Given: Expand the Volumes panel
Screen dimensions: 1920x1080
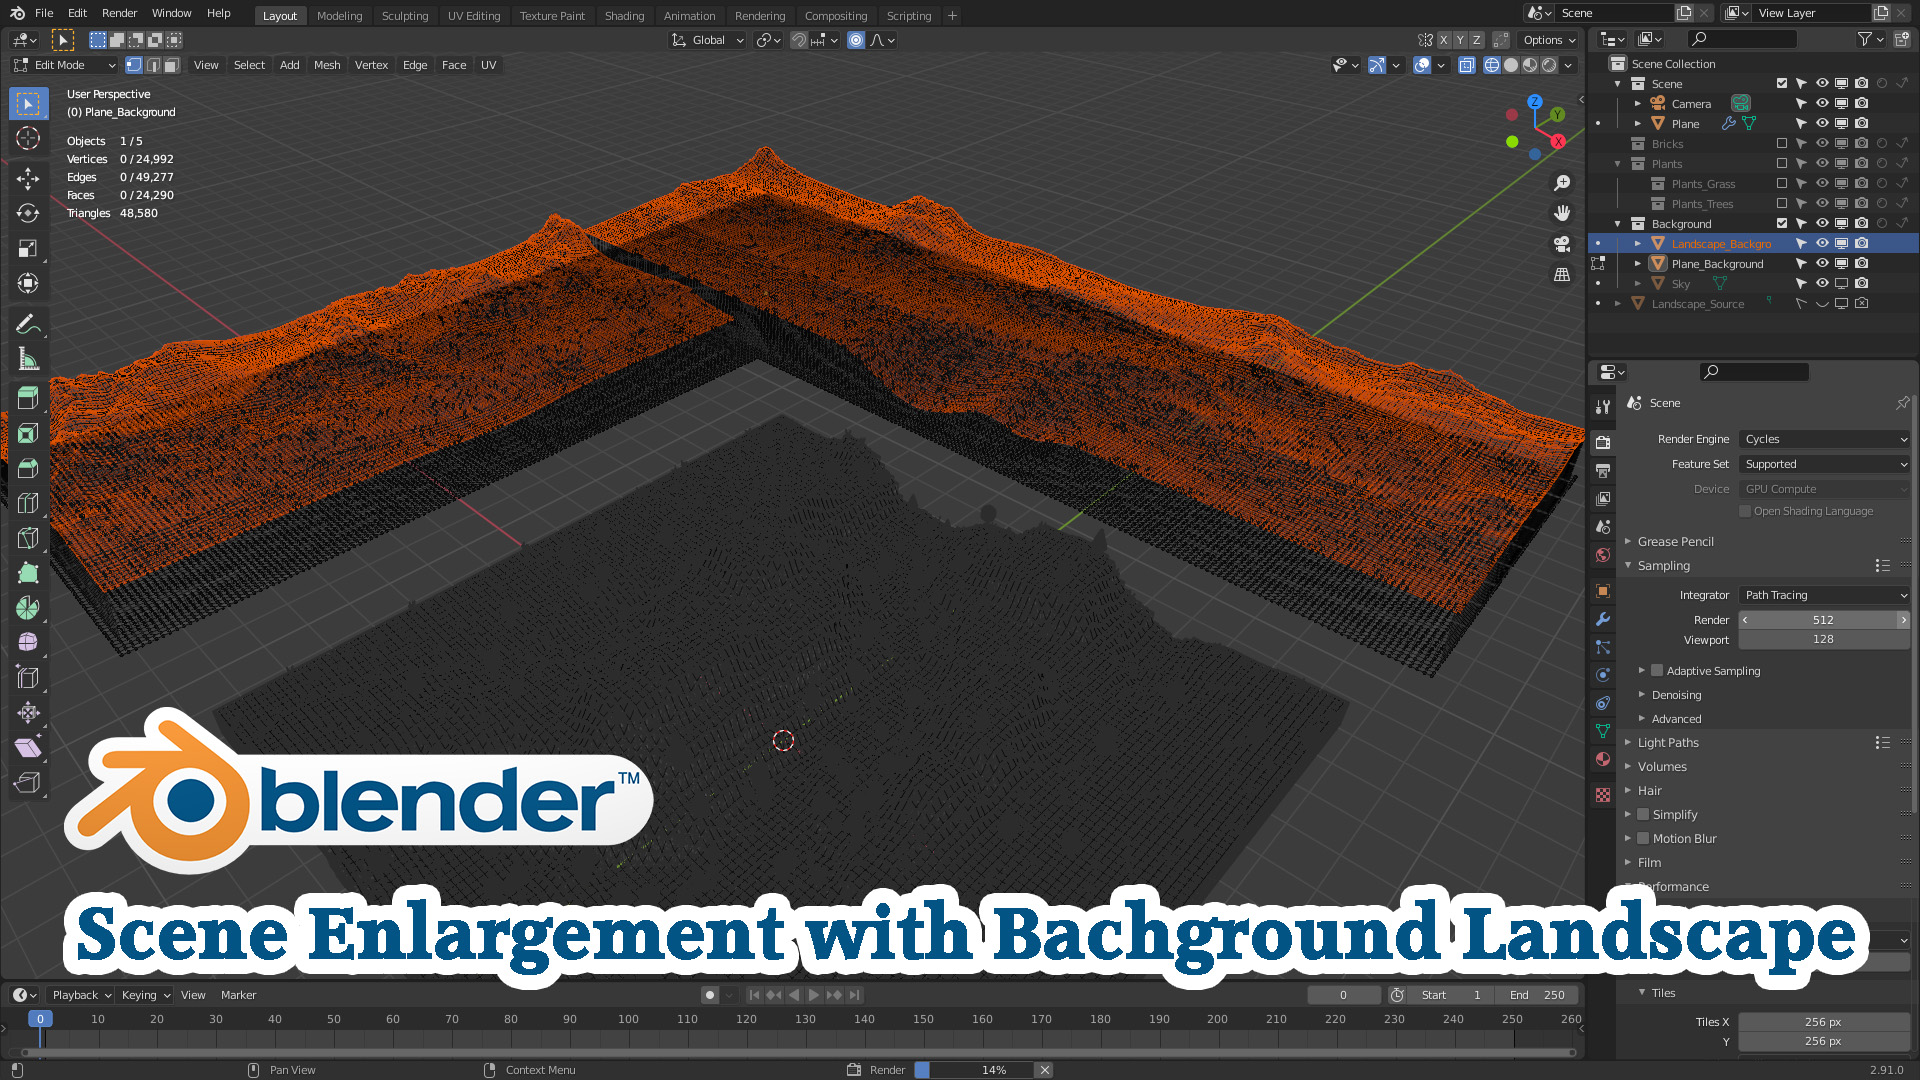Looking at the screenshot, I should pyautogui.click(x=1662, y=767).
